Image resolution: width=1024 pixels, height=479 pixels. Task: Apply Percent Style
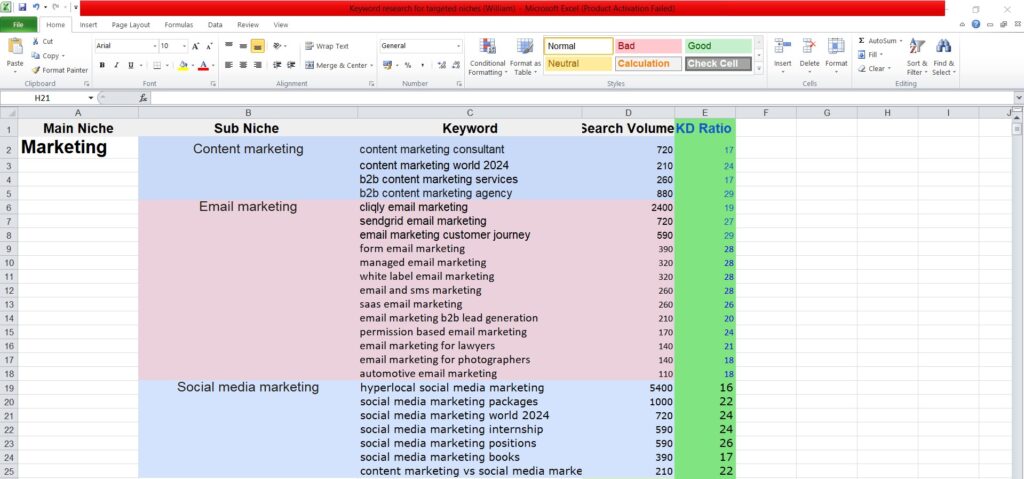[408, 65]
